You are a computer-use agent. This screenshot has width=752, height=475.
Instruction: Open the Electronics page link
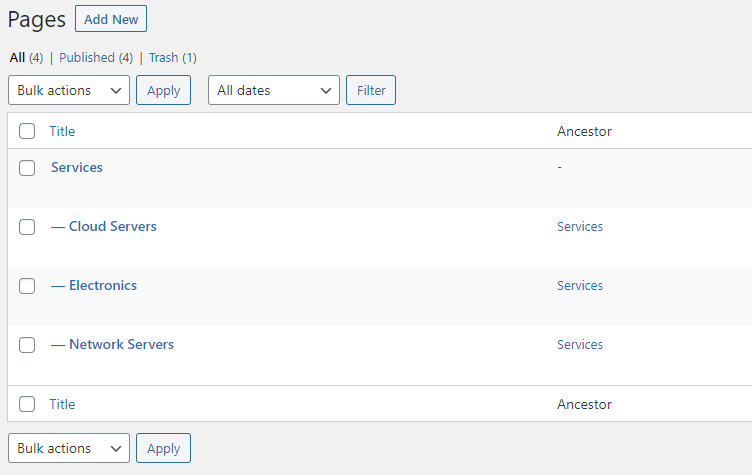tap(103, 285)
